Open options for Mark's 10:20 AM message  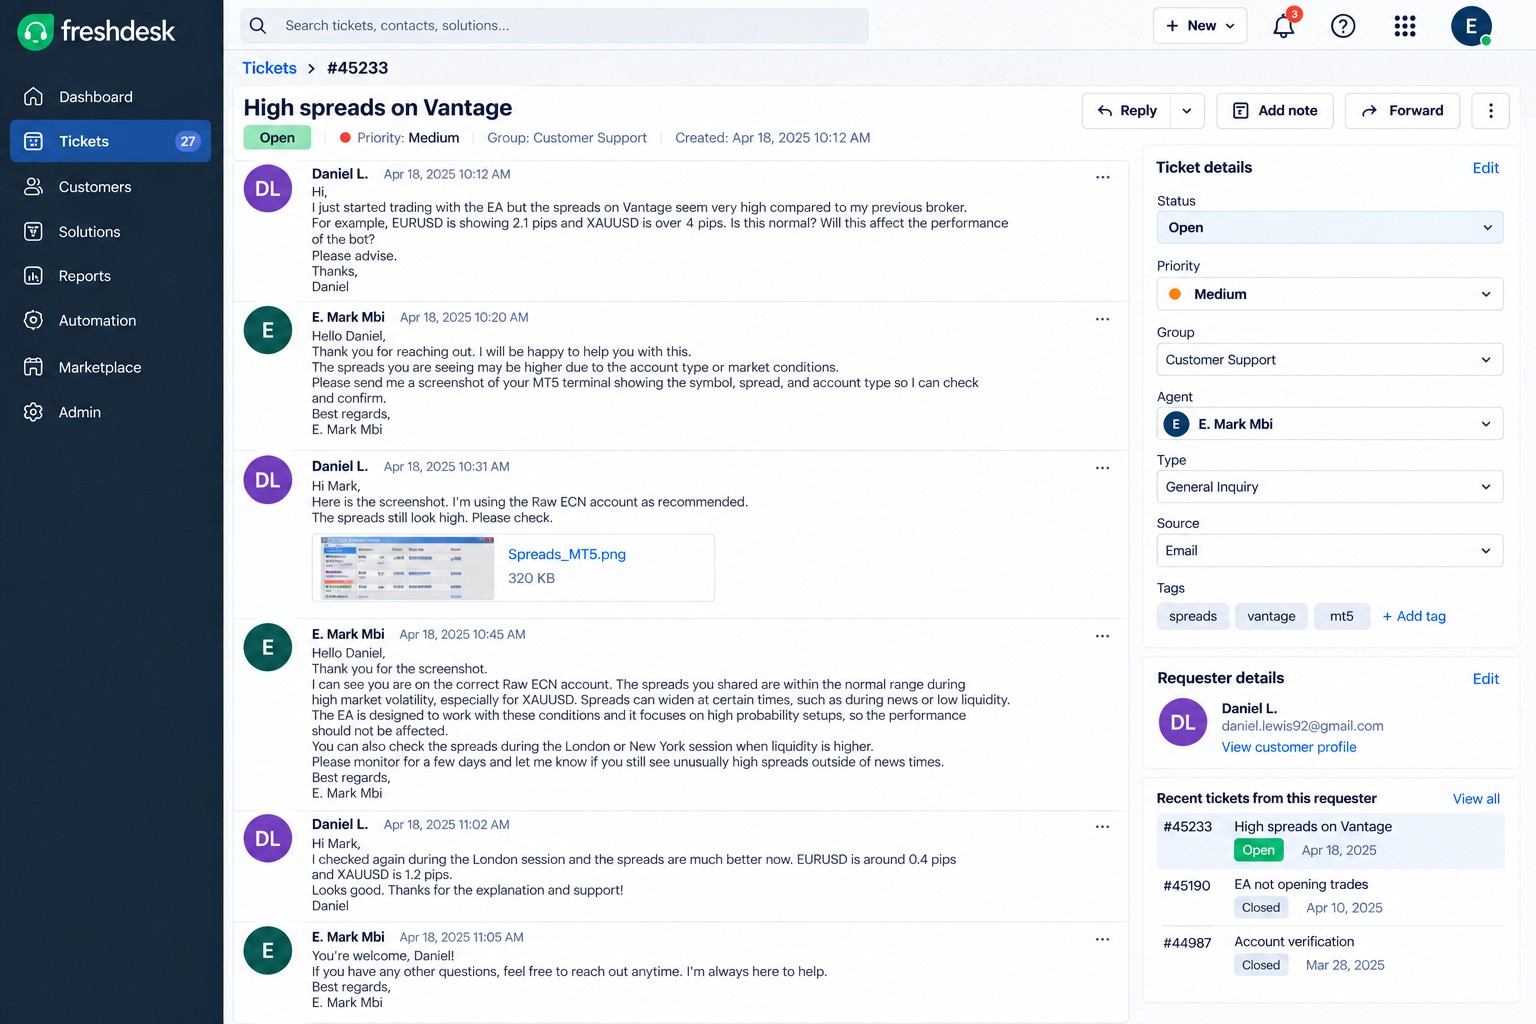coord(1103,319)
